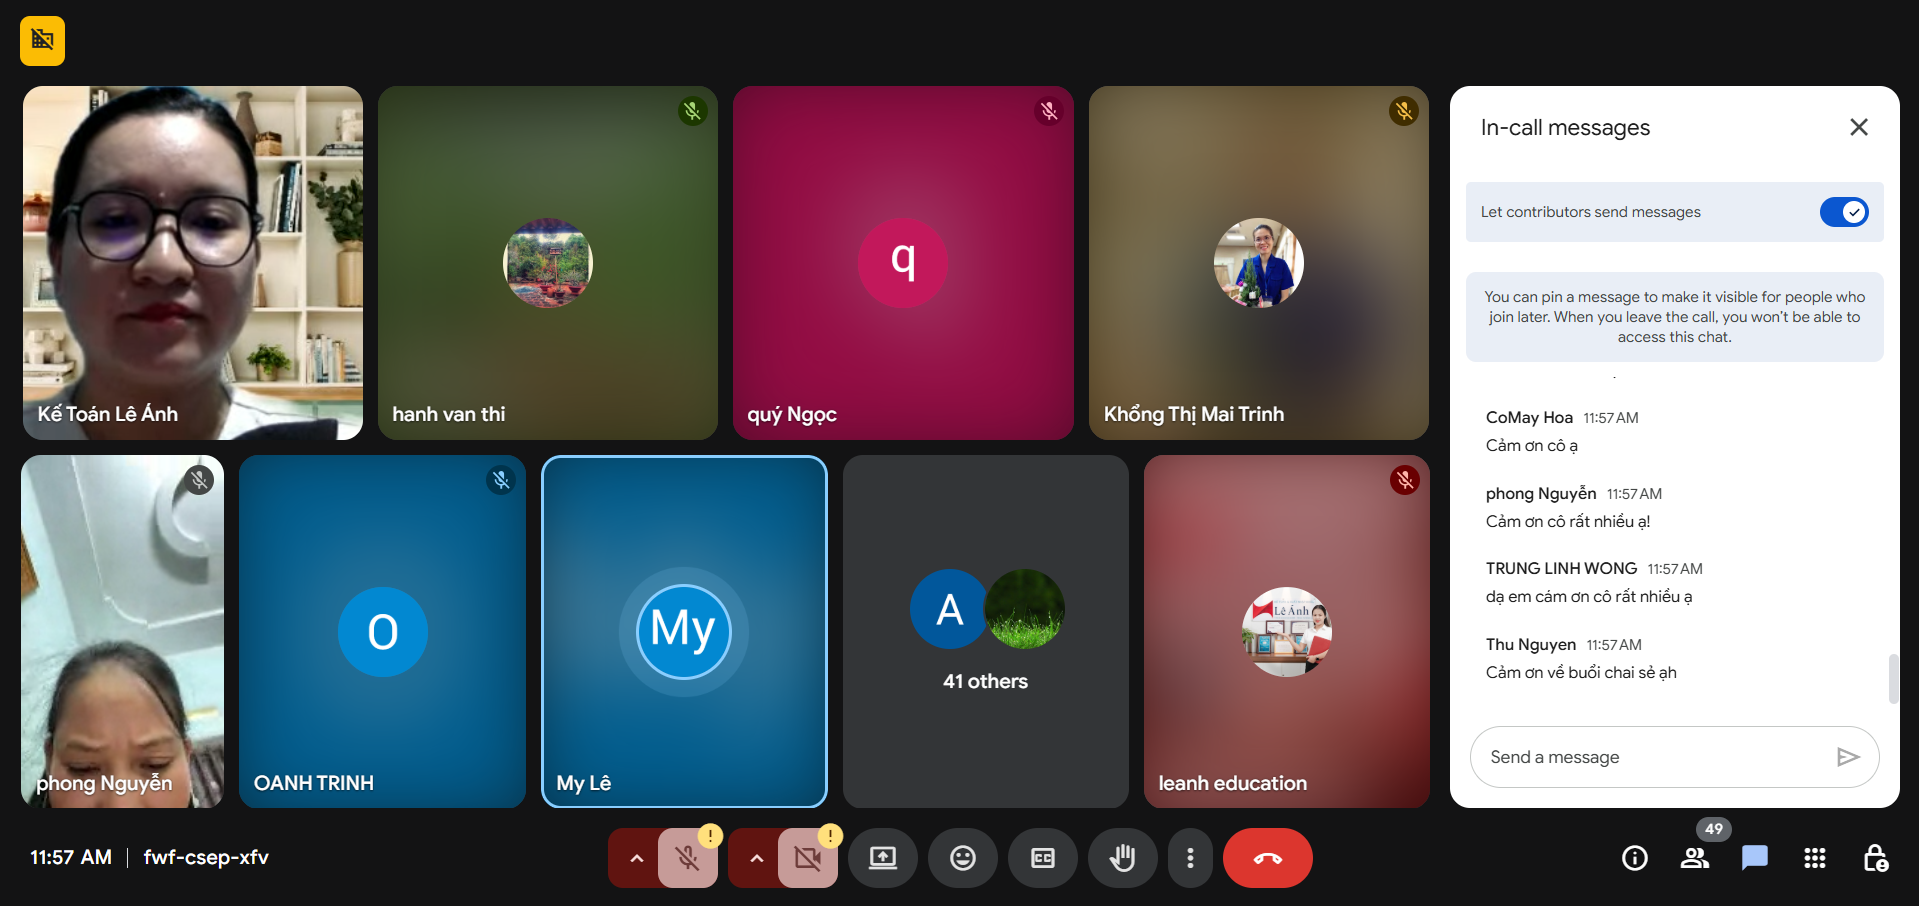The image size is (1919, 906).
Task: Open more options three-dot menu
Action: 1189,858
